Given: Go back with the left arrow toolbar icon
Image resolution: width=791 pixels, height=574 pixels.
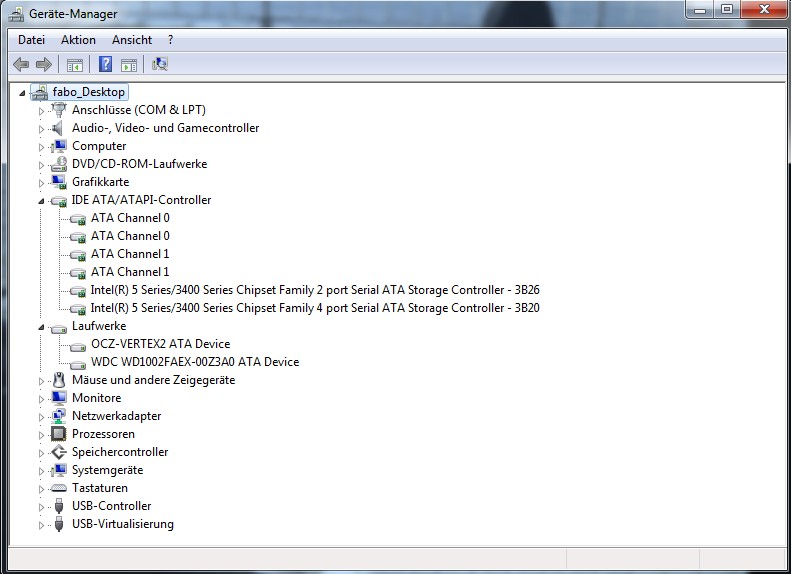Looking at the screenshot, I should [21, 64].
